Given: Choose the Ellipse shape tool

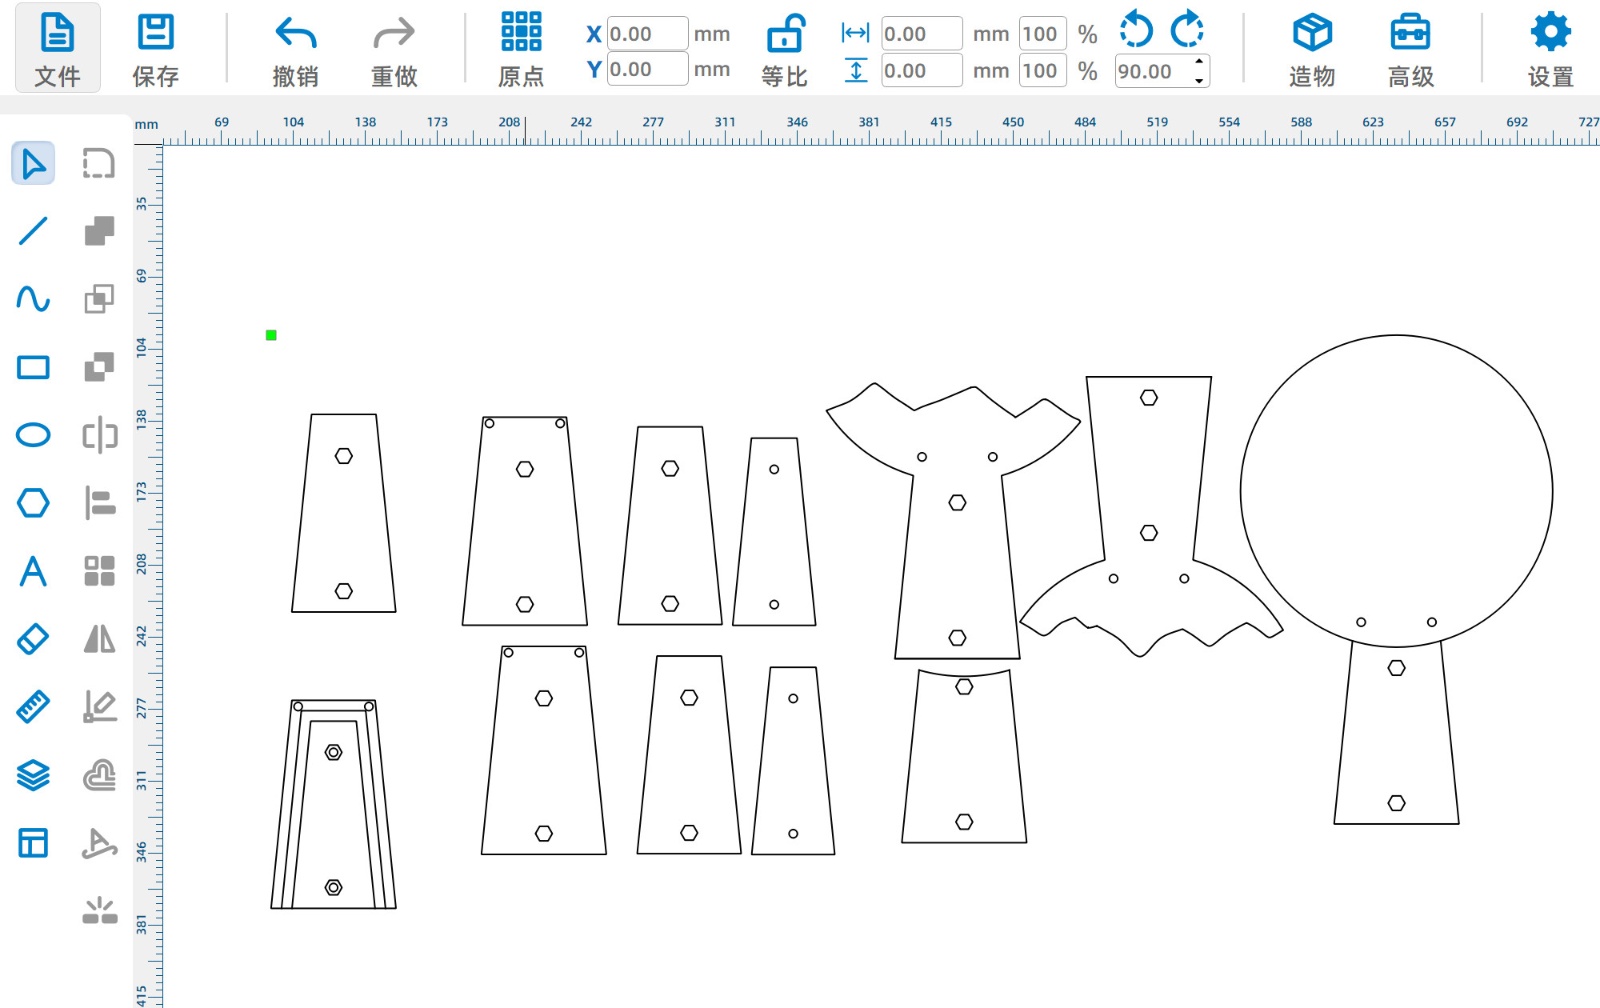Looking at the screenshot, I should click(33, 435).
